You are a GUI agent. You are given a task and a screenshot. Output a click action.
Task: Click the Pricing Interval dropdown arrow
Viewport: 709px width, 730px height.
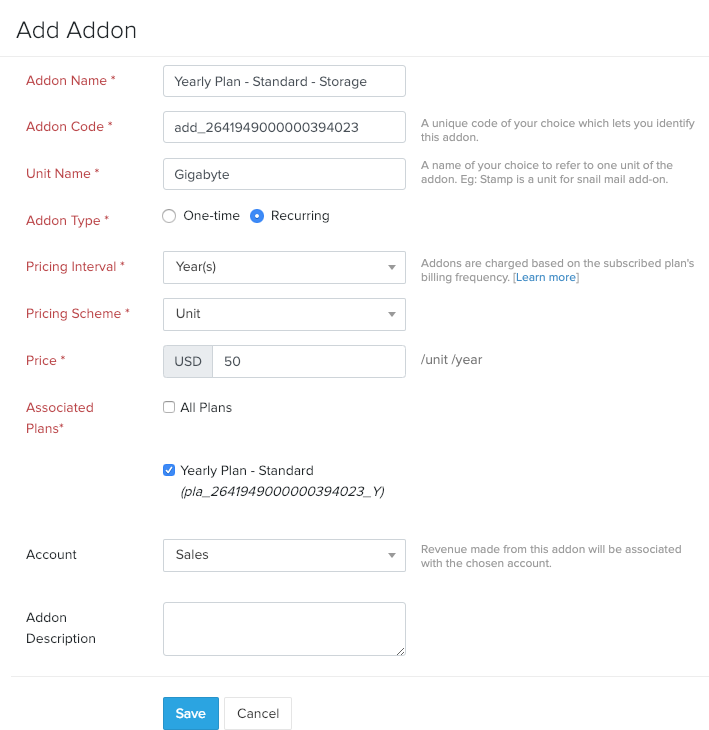click(391, 268)
